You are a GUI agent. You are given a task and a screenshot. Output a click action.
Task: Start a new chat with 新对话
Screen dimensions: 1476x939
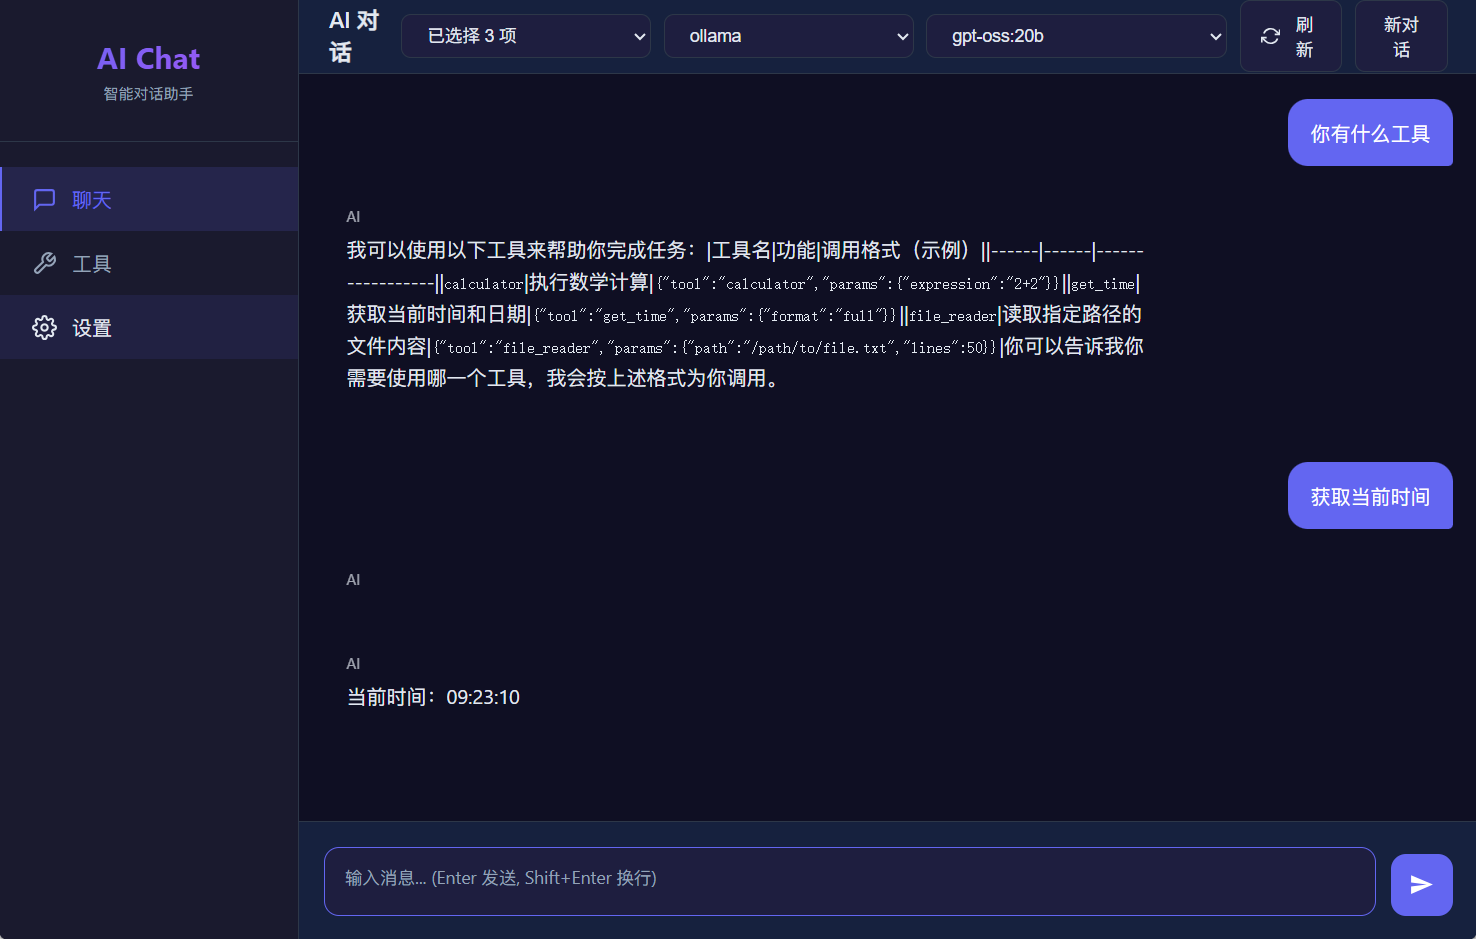pos(1401,37)
